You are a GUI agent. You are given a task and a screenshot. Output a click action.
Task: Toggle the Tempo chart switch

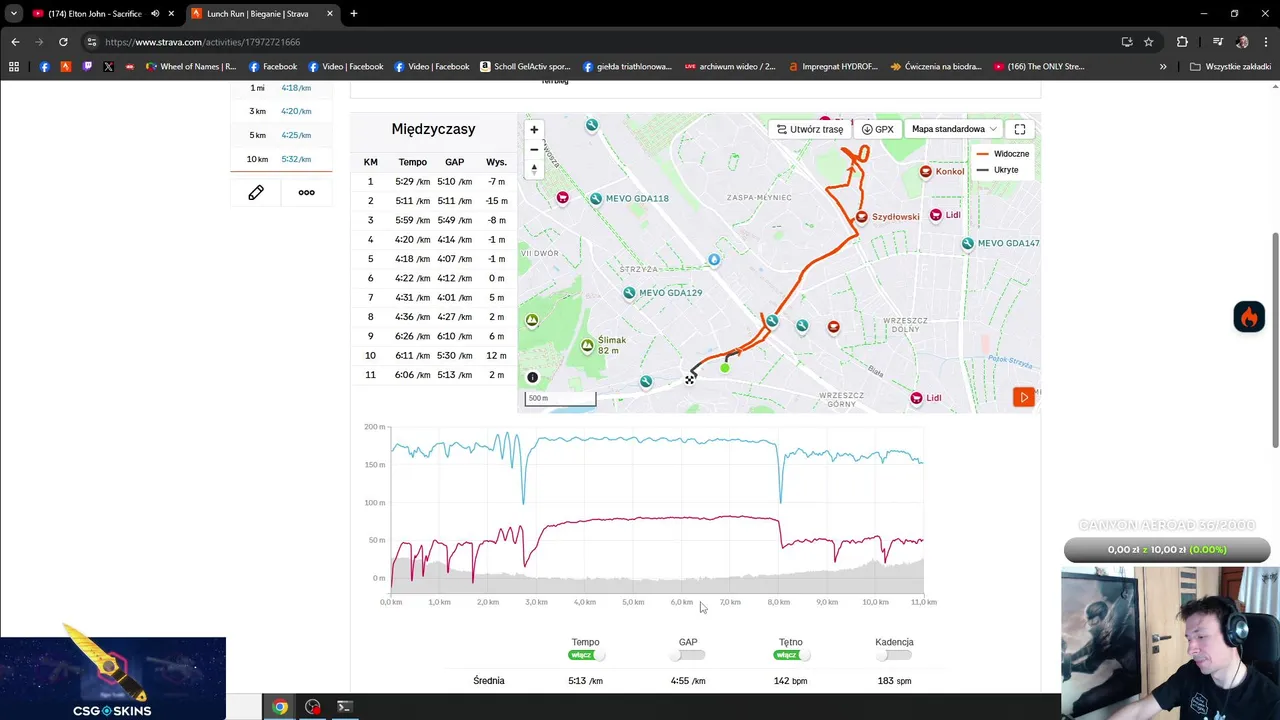[x=587, y=655]
